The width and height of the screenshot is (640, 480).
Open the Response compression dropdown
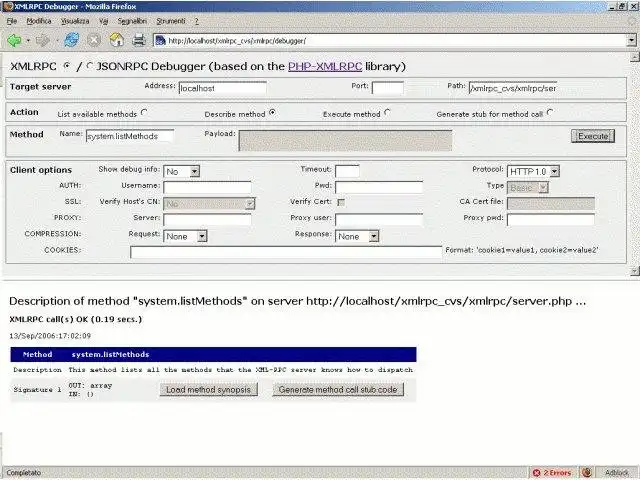(x=357, y=236)
